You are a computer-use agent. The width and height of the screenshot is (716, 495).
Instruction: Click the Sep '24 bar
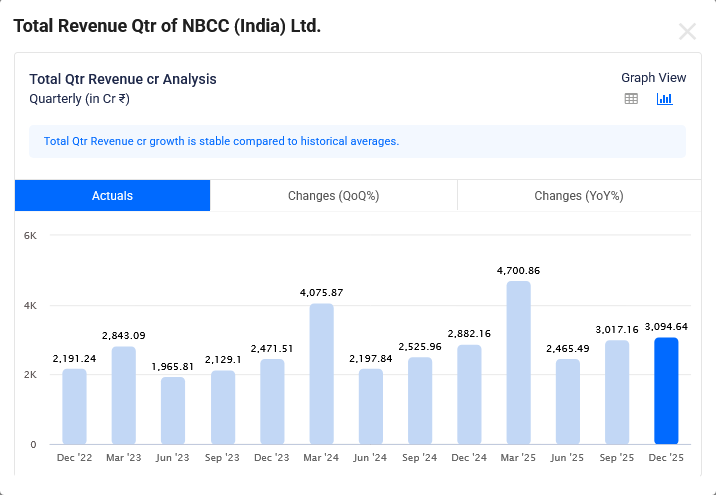coord(420,400)
